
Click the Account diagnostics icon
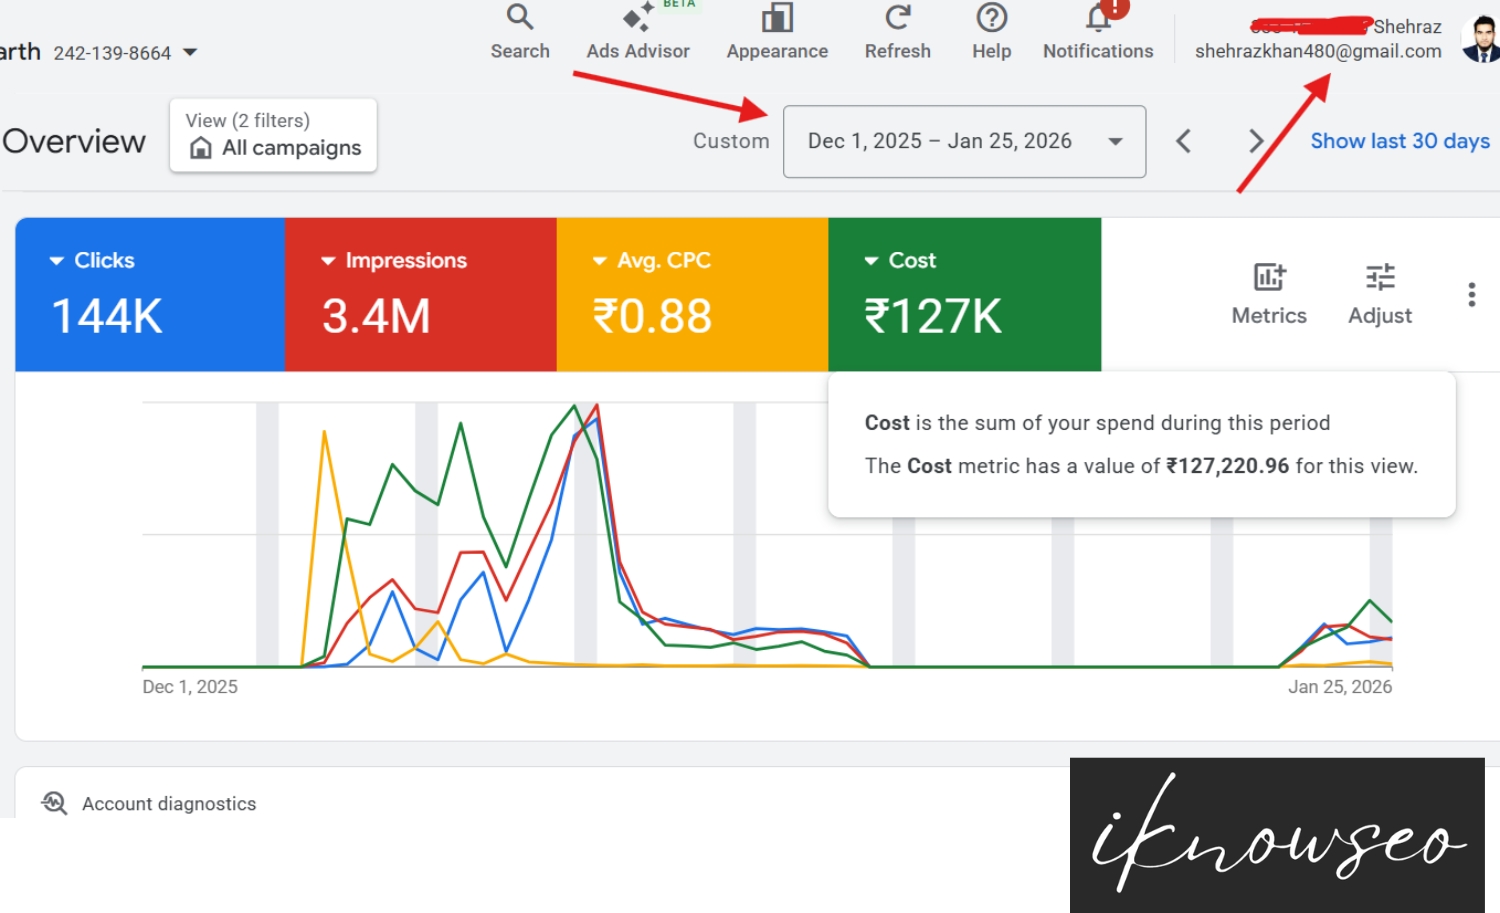click(x=53, y=802)
